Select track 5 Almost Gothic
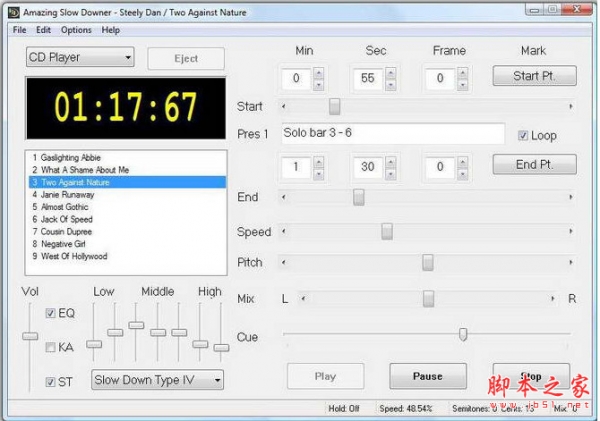The image size is (600, 421). pyautogui.click(x=127, y=207)
